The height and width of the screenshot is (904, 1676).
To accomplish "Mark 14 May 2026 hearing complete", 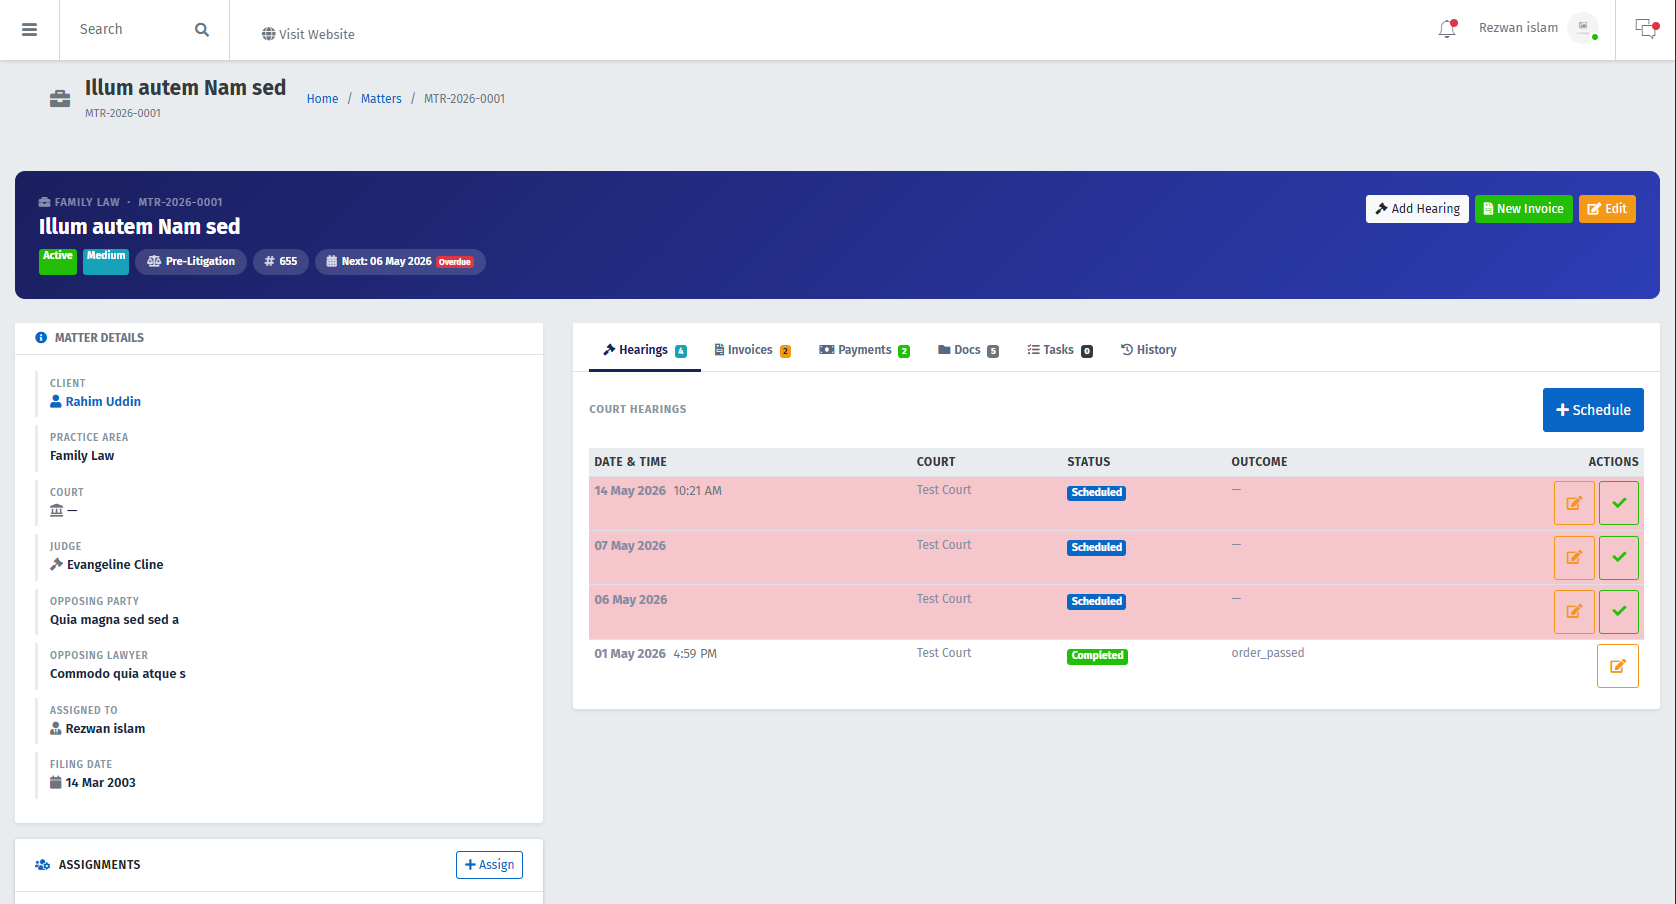I will coord(1619,503).
